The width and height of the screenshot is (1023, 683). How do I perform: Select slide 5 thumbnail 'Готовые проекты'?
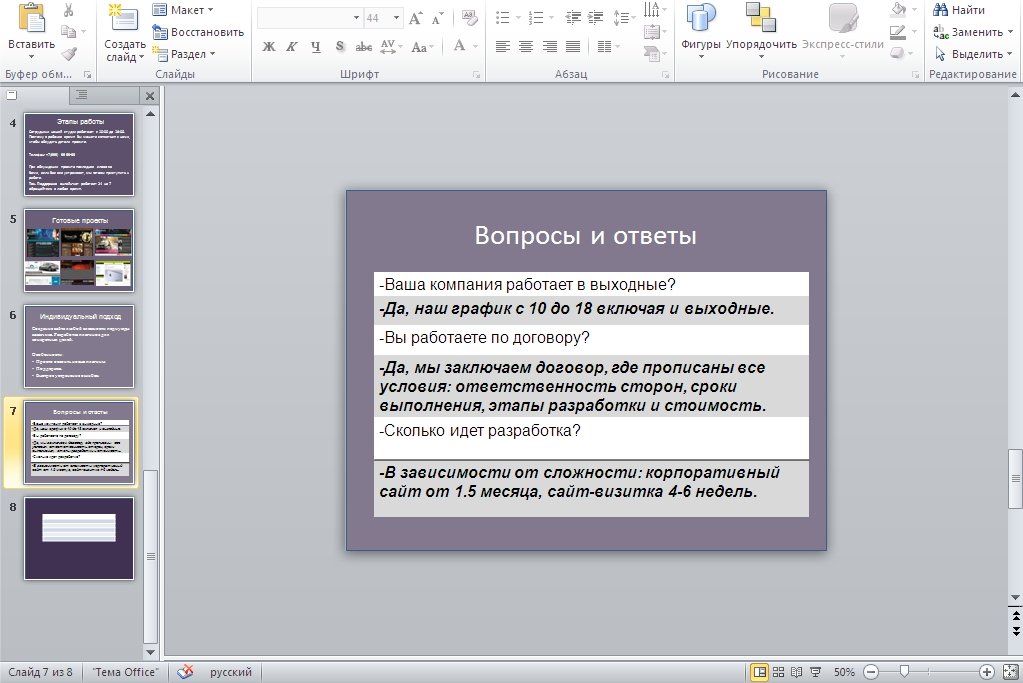click(79, 250)
